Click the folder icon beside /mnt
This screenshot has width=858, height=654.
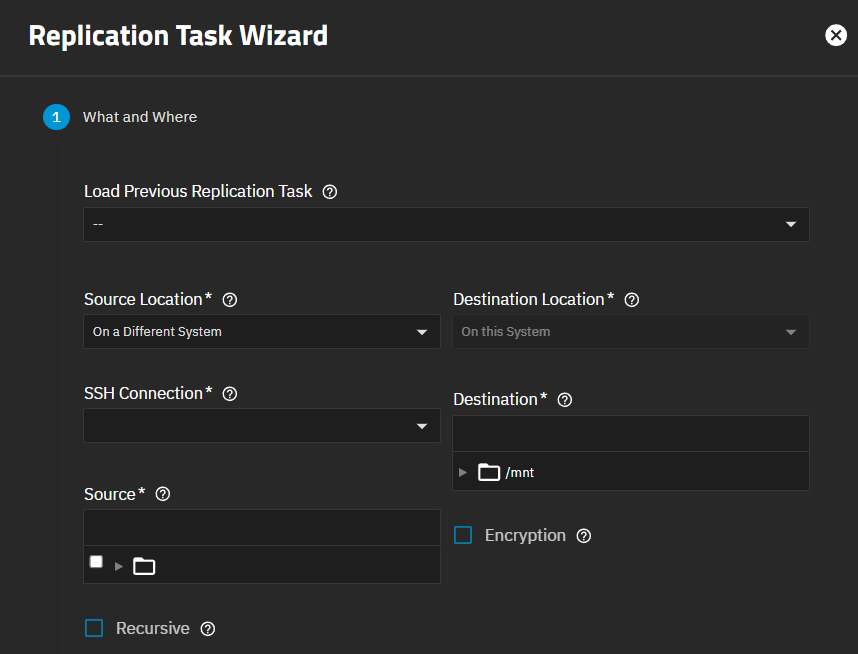point(489,471)
